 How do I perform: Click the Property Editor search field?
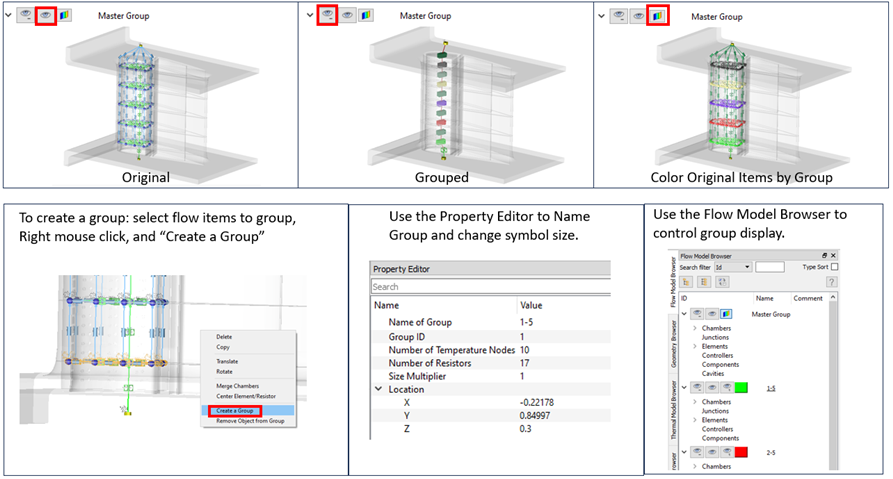tap(490, 287)
